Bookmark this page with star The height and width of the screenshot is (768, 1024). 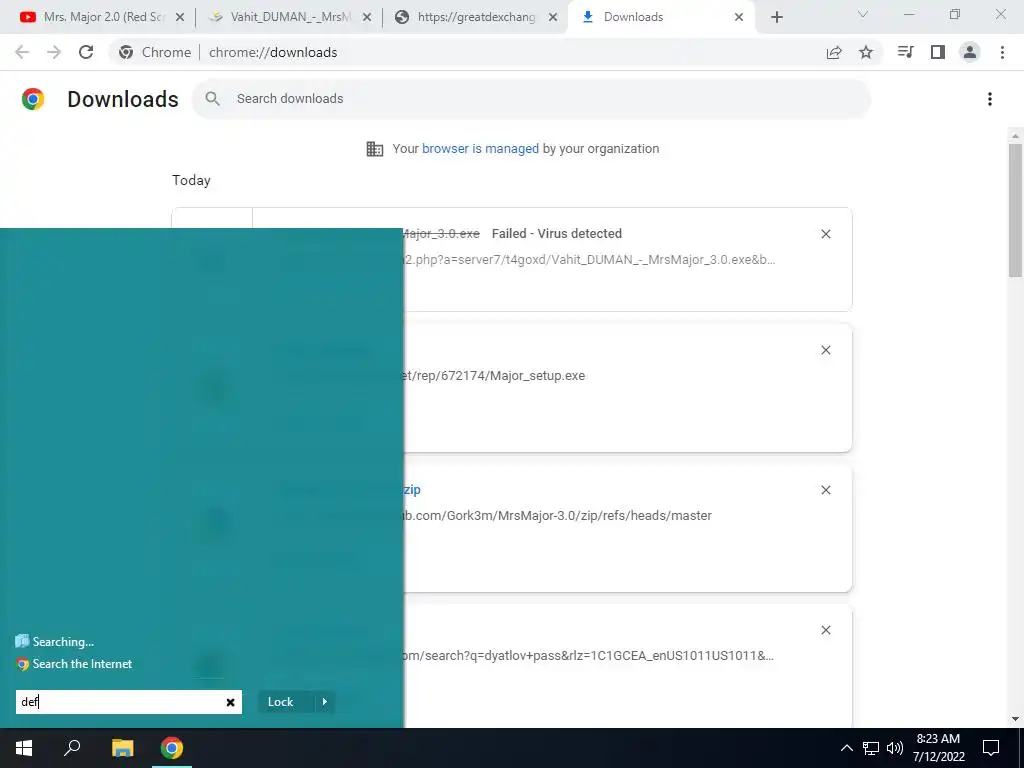point(866,52)
